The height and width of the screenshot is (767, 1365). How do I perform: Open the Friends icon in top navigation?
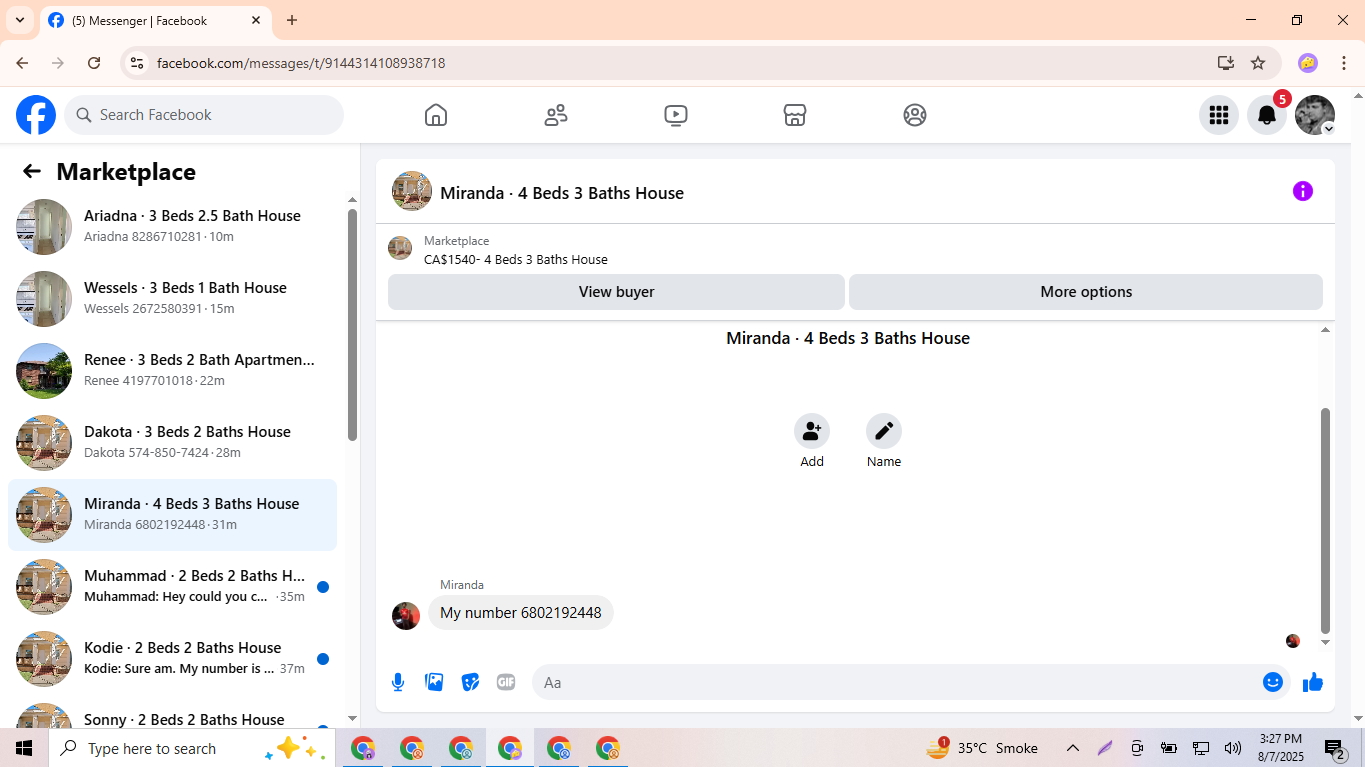point(556,115)
